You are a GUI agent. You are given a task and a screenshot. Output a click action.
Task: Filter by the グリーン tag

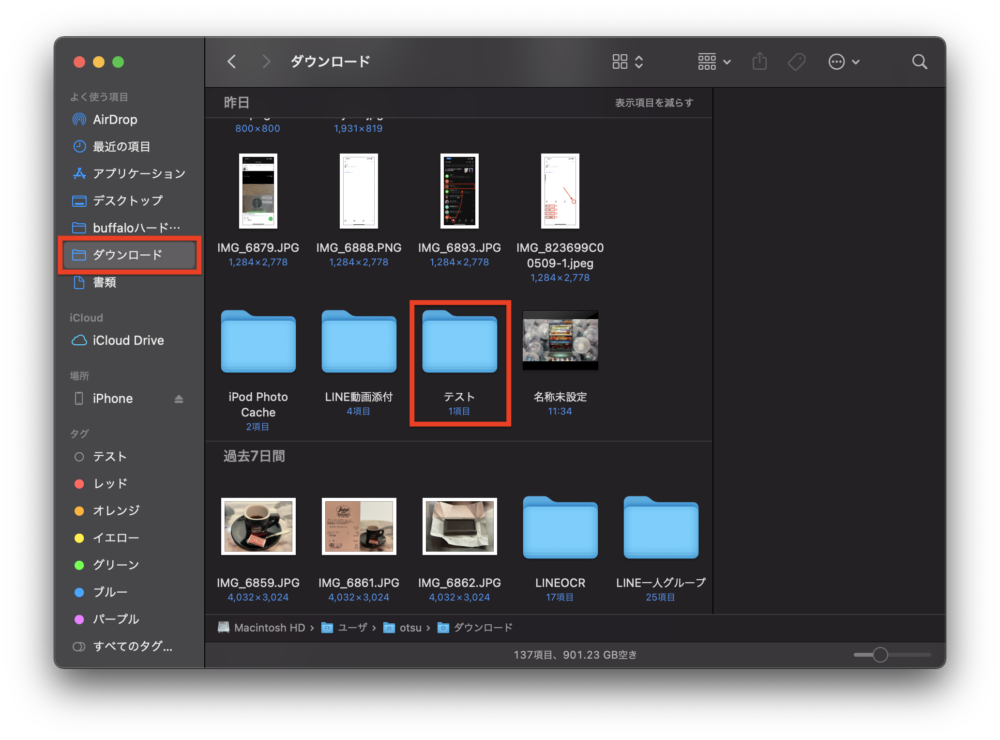(129, 565)
